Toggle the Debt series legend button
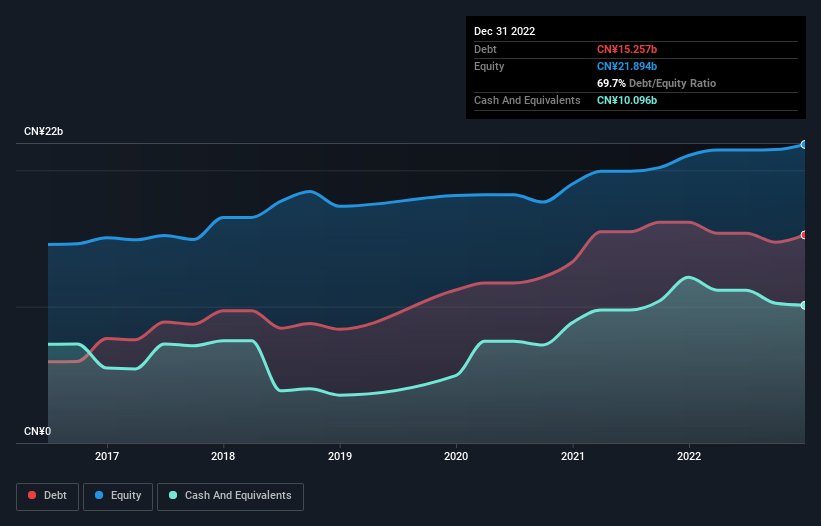Viewport: 821px width, 526px height. click(48, 496)
